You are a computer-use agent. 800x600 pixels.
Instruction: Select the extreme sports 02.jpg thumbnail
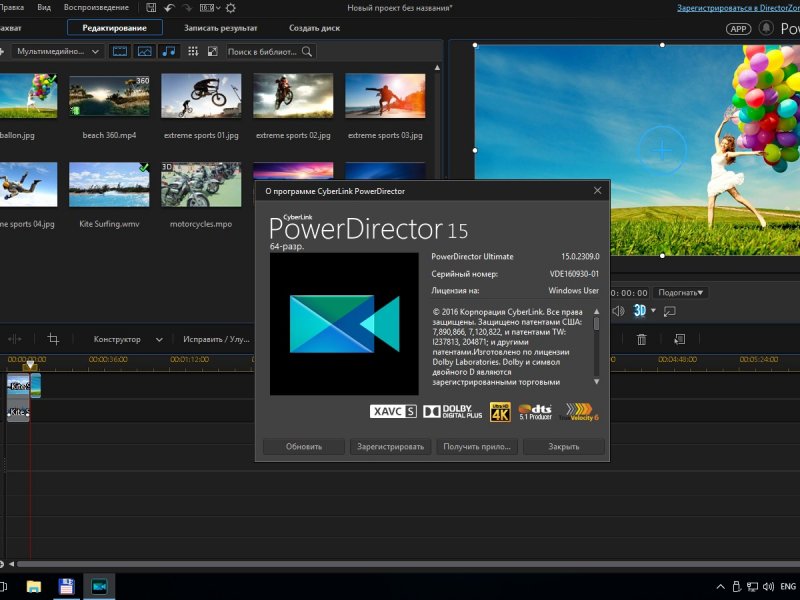tap(293, 96)
